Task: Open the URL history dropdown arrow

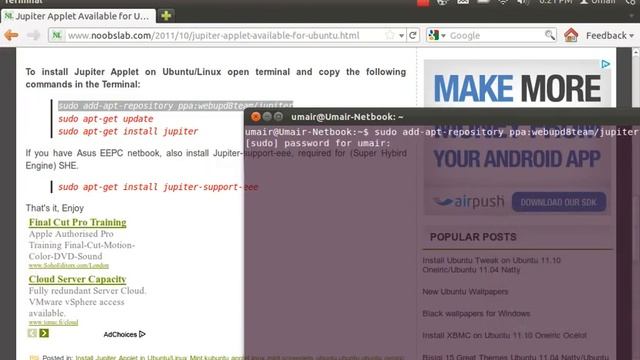Action: (402, 36)
